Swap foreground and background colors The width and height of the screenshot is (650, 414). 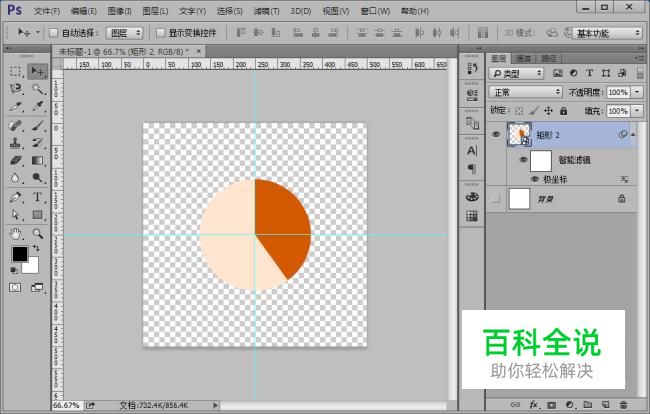point(36,248)
